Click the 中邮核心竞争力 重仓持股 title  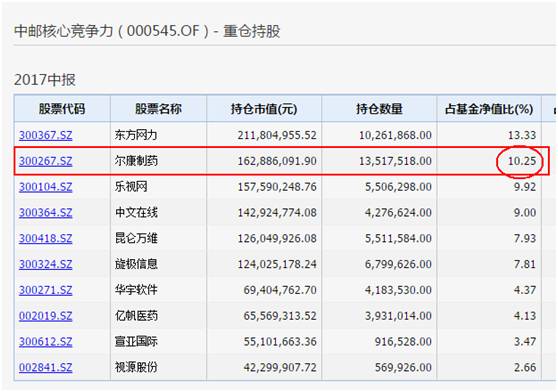click(x=147, y=31)
